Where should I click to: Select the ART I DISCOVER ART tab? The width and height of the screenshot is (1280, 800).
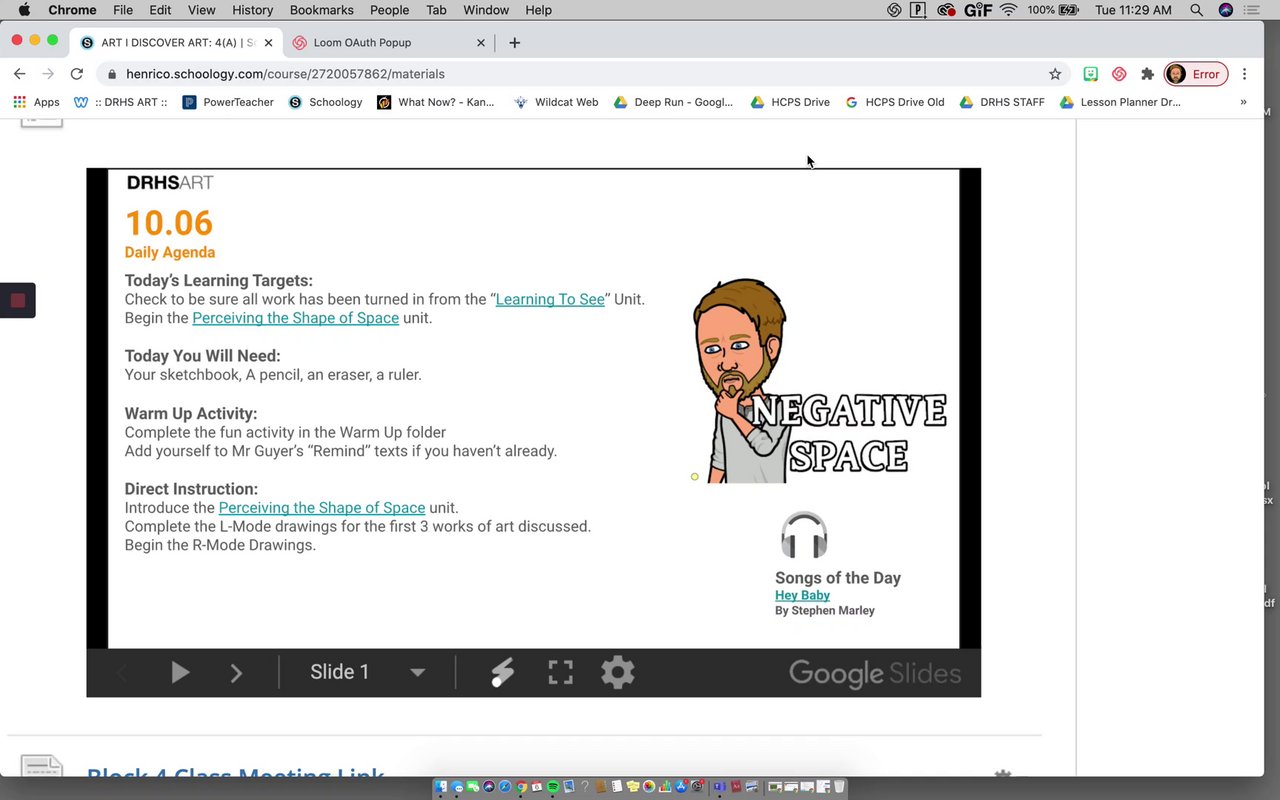pyautogui.click(x=178, y=43)
